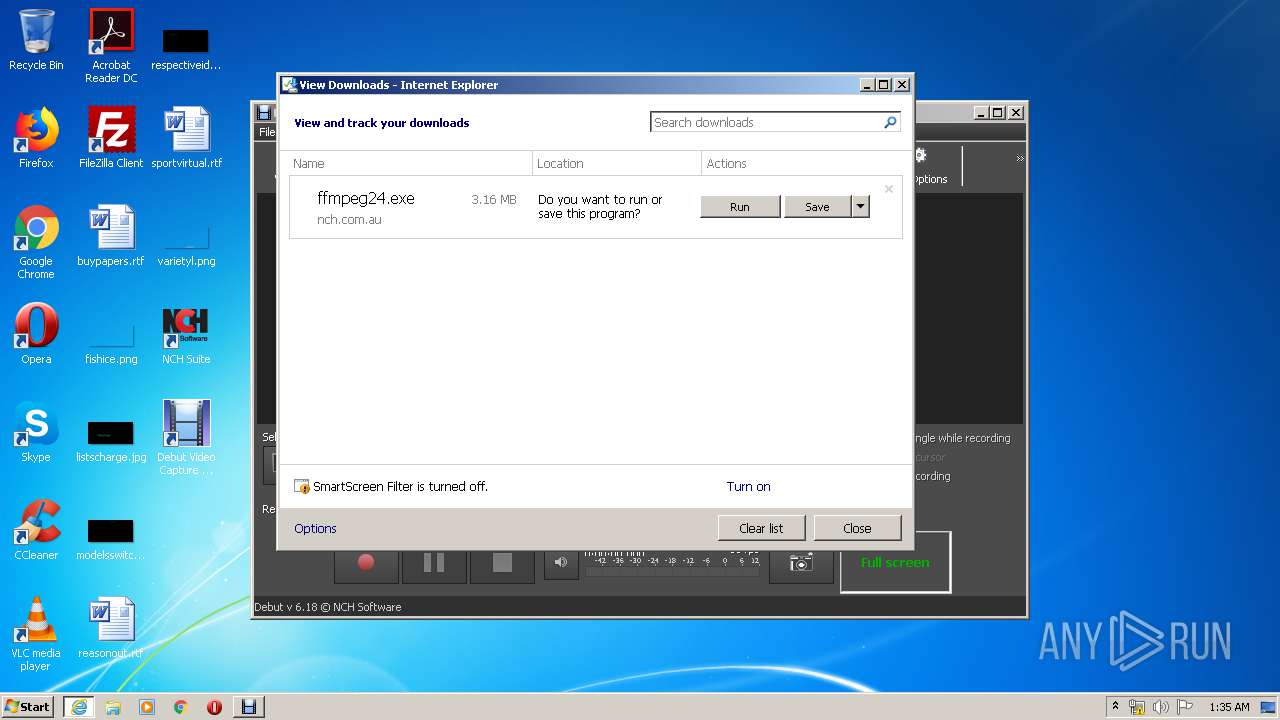The height and width of the screenshot is (720, 1280).
Task: Open Skype desktop shortcut
Action: [36, 432]
